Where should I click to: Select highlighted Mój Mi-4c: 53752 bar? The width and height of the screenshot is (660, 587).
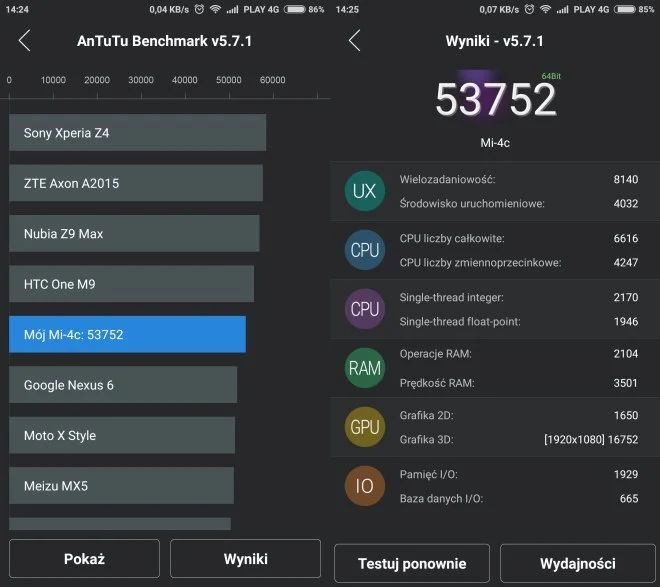point(127,335)
